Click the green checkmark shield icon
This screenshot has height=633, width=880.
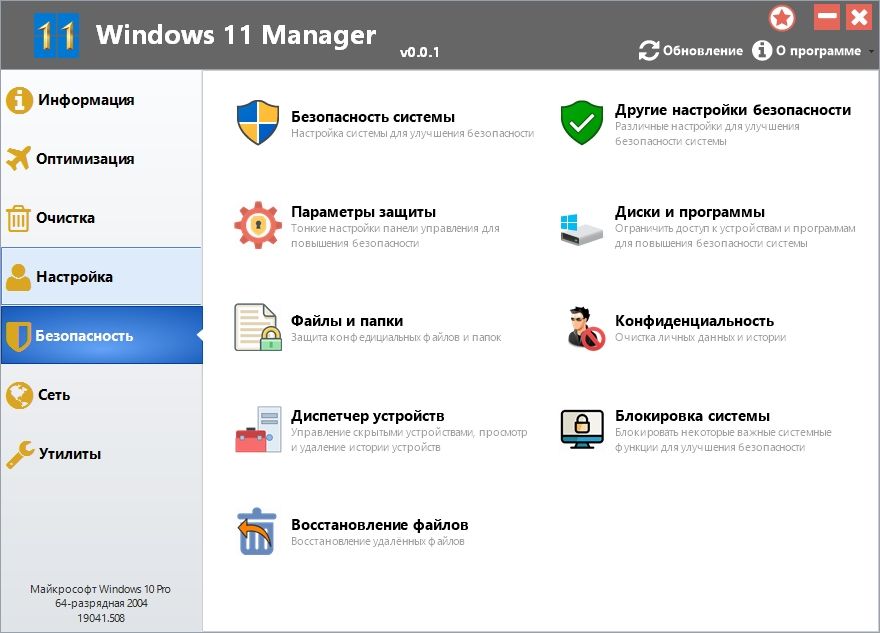tap(582, 122)
